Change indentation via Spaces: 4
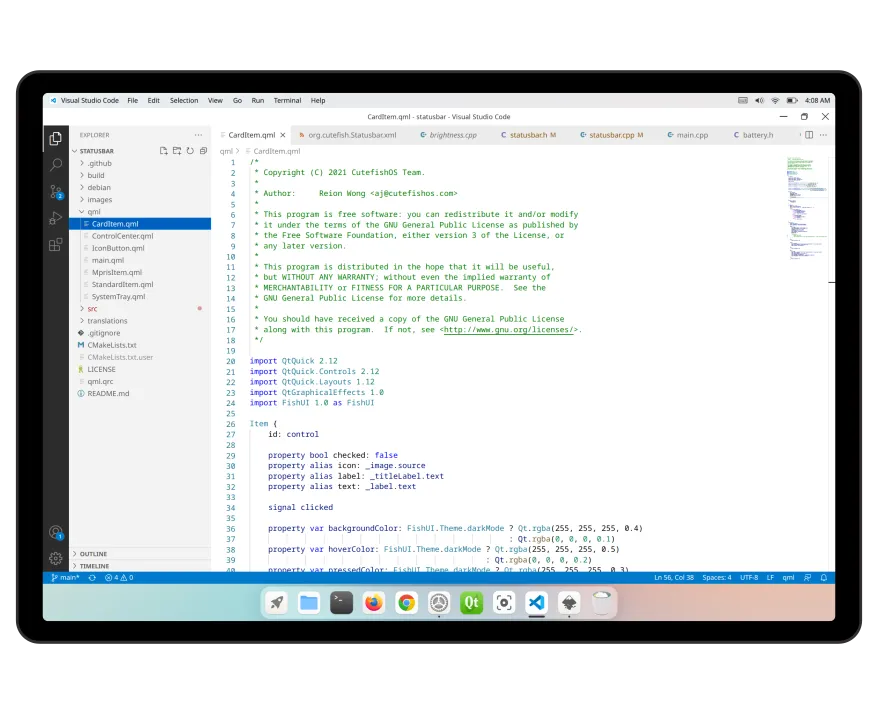 [x=717, y=577]
